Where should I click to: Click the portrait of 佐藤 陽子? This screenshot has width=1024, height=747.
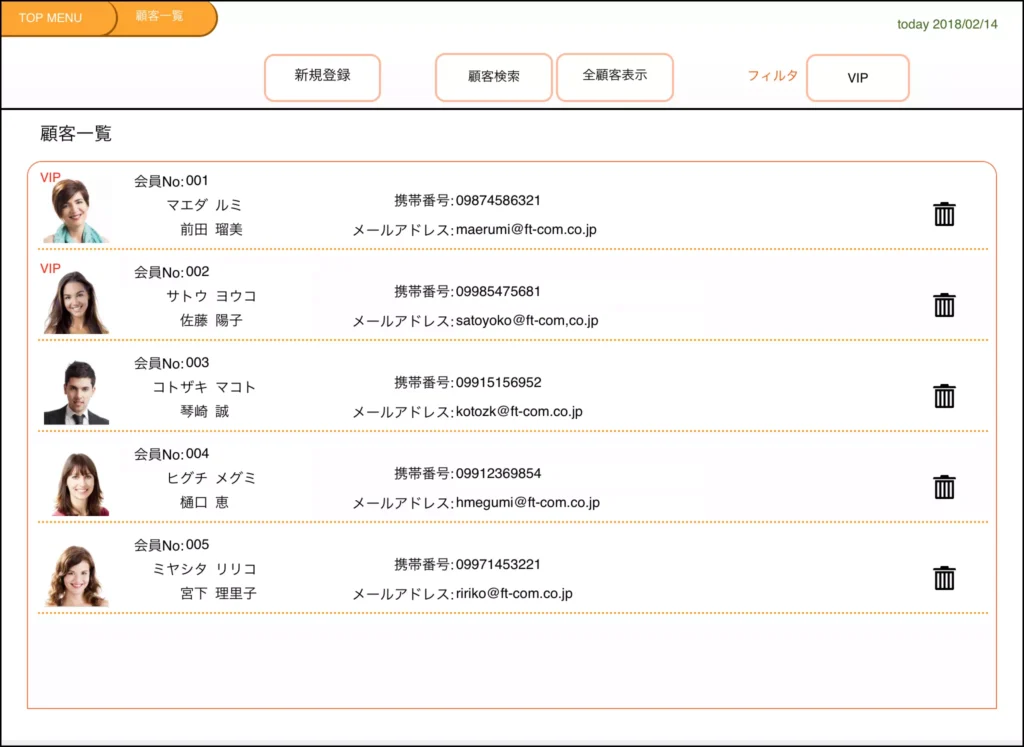point(76,302)
